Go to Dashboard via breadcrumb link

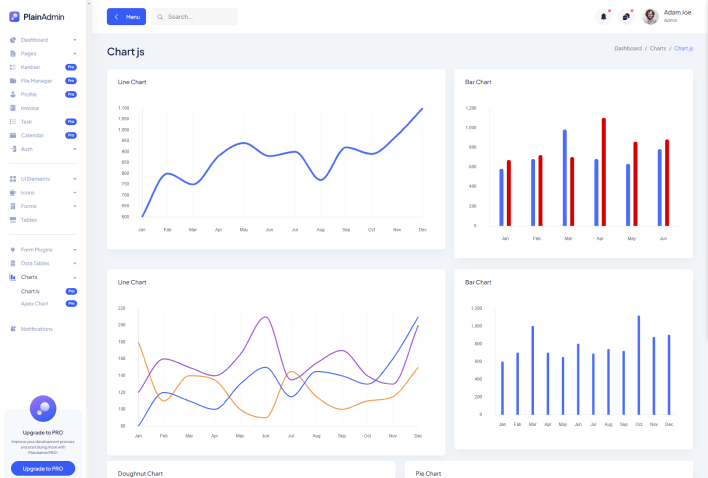pyautogui.click(x=628, y=48)
